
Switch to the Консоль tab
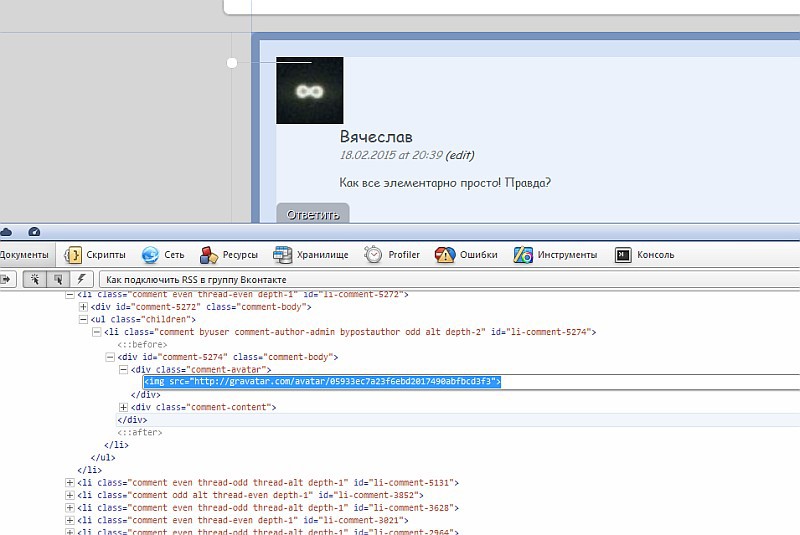tap(644, 254)
